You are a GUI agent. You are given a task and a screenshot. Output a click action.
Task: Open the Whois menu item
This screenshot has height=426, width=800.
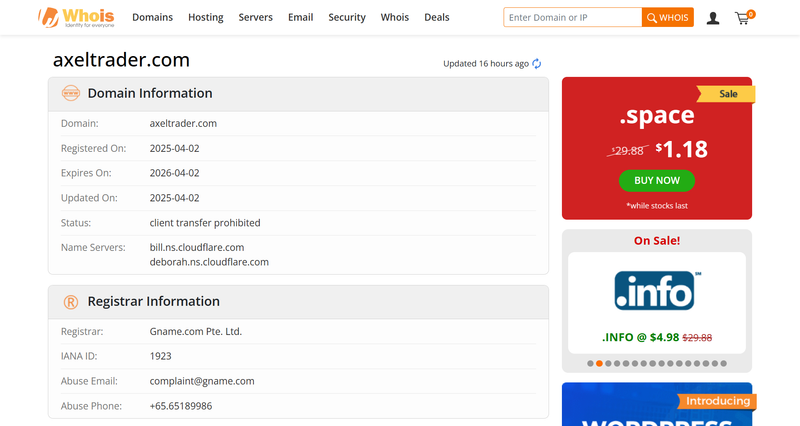[395, 17]
